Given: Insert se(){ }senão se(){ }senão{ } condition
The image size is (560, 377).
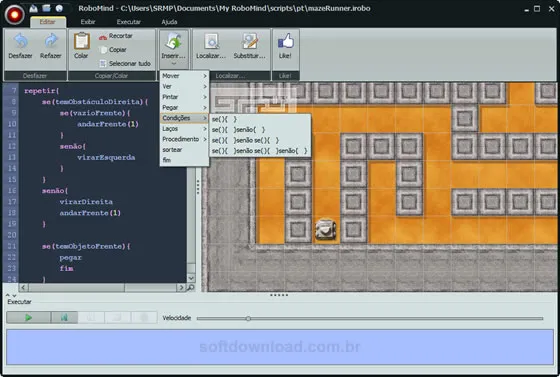Looking at the screenshot, I should point(260,151).
